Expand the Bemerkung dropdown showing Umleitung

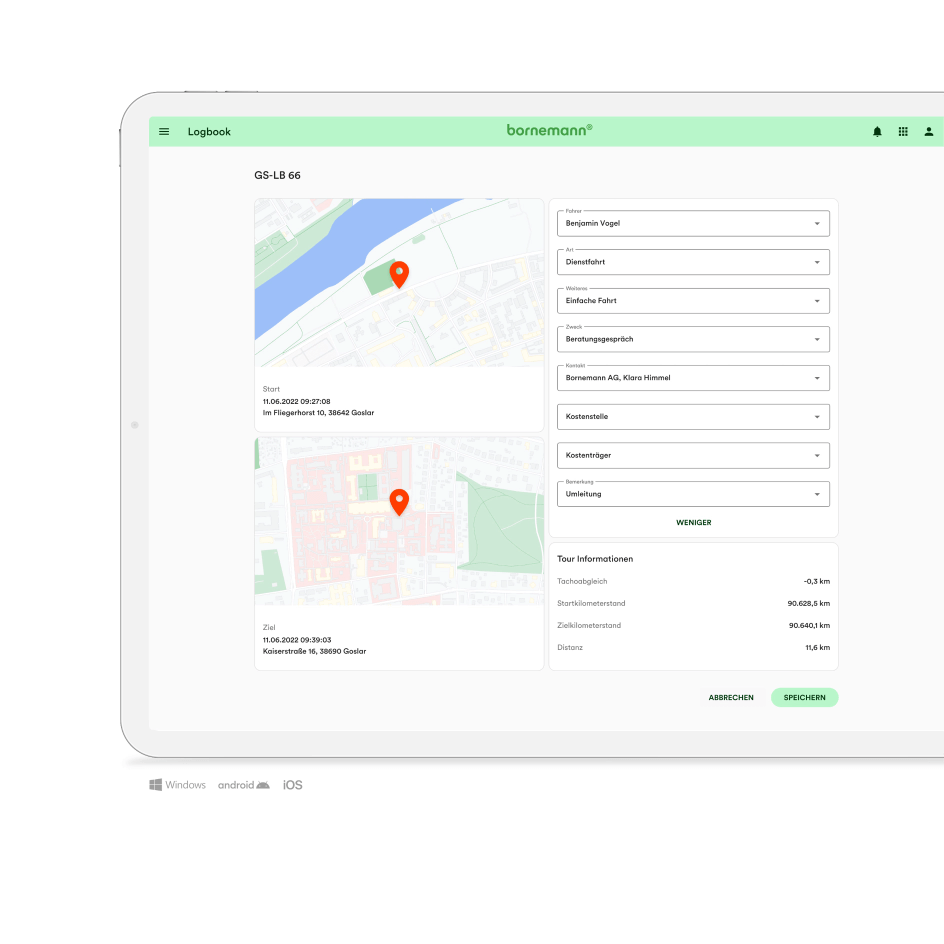pyautogui.click(x=692, y=494)
